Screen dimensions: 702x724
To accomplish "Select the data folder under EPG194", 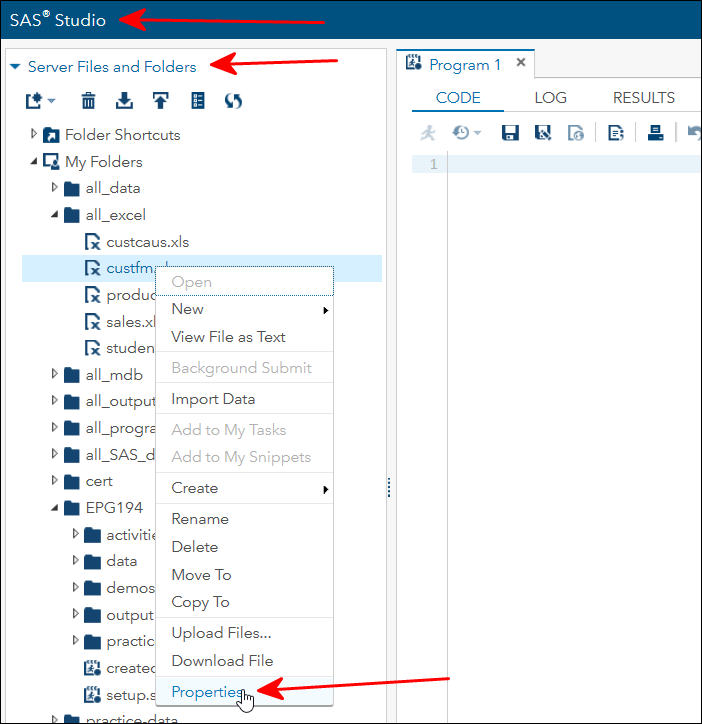I will point(121,561).
